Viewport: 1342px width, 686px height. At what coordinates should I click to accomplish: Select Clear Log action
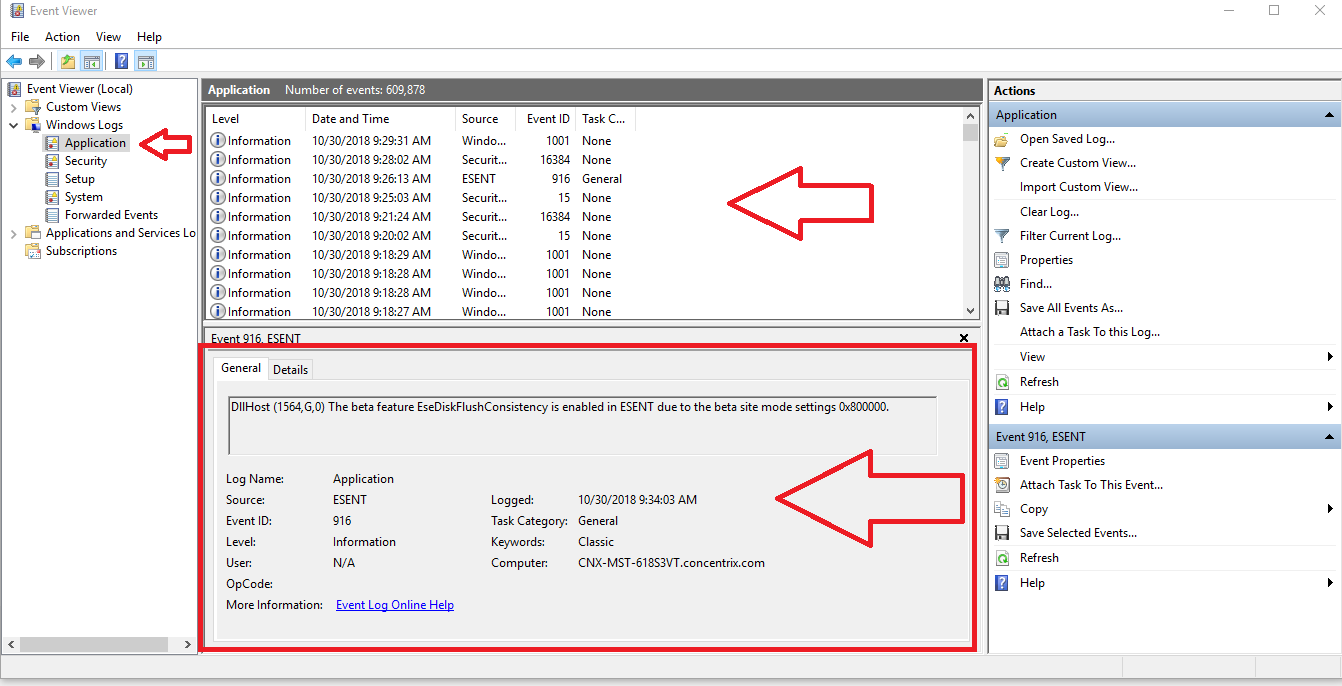pos(1049,212)
